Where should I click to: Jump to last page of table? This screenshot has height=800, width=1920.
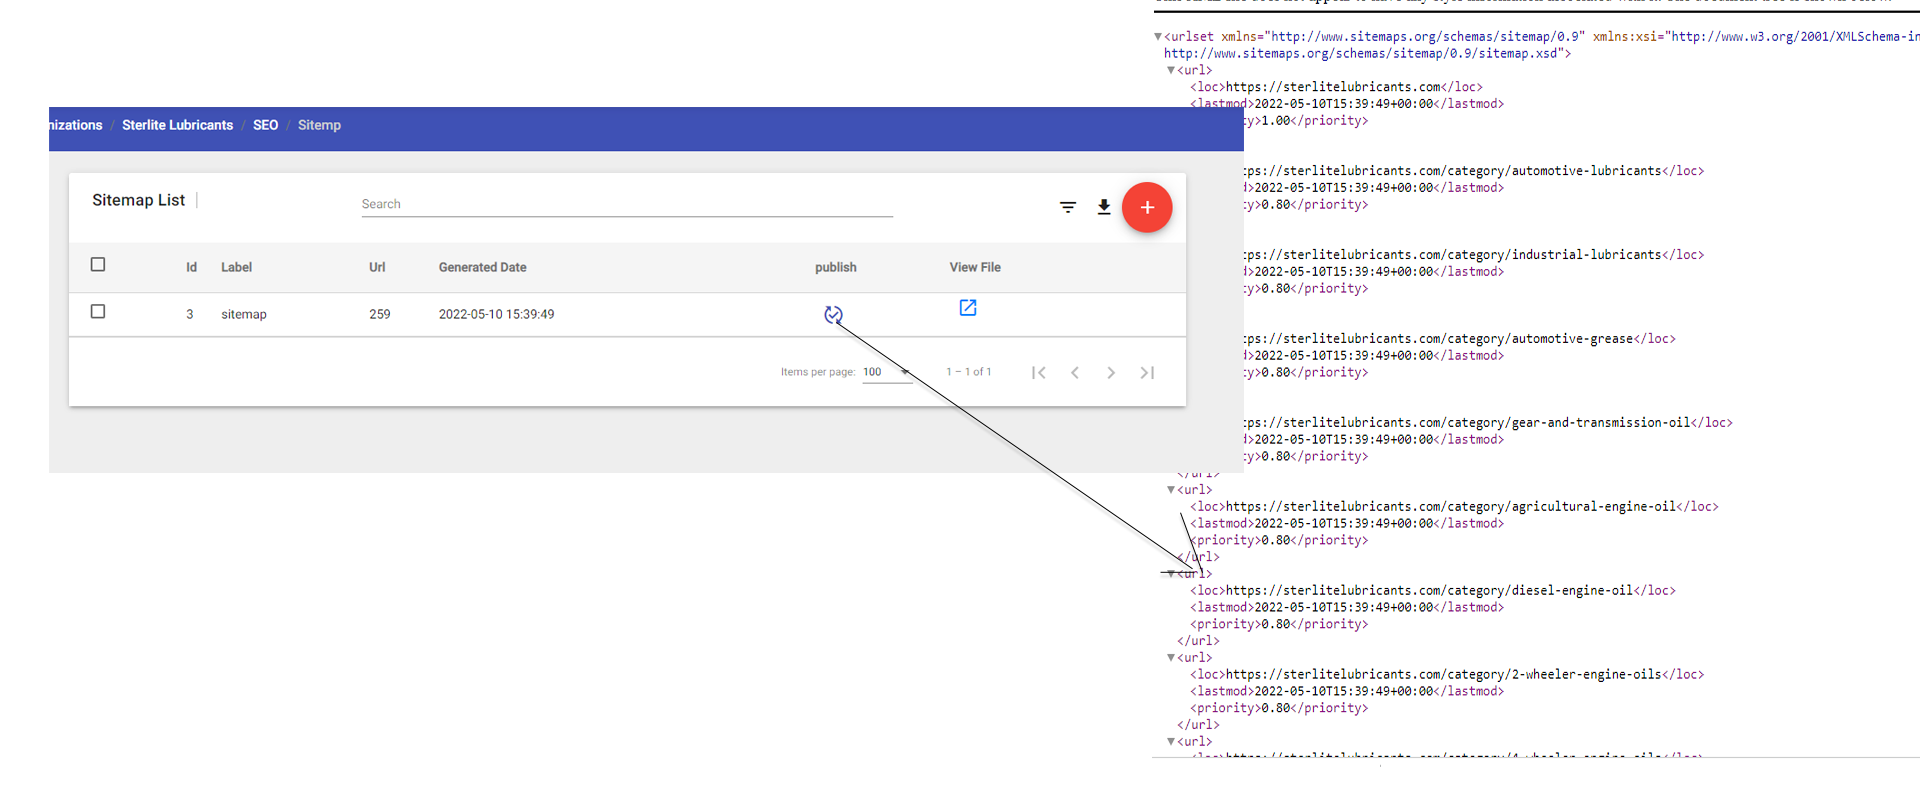(x=1147, y=372)
